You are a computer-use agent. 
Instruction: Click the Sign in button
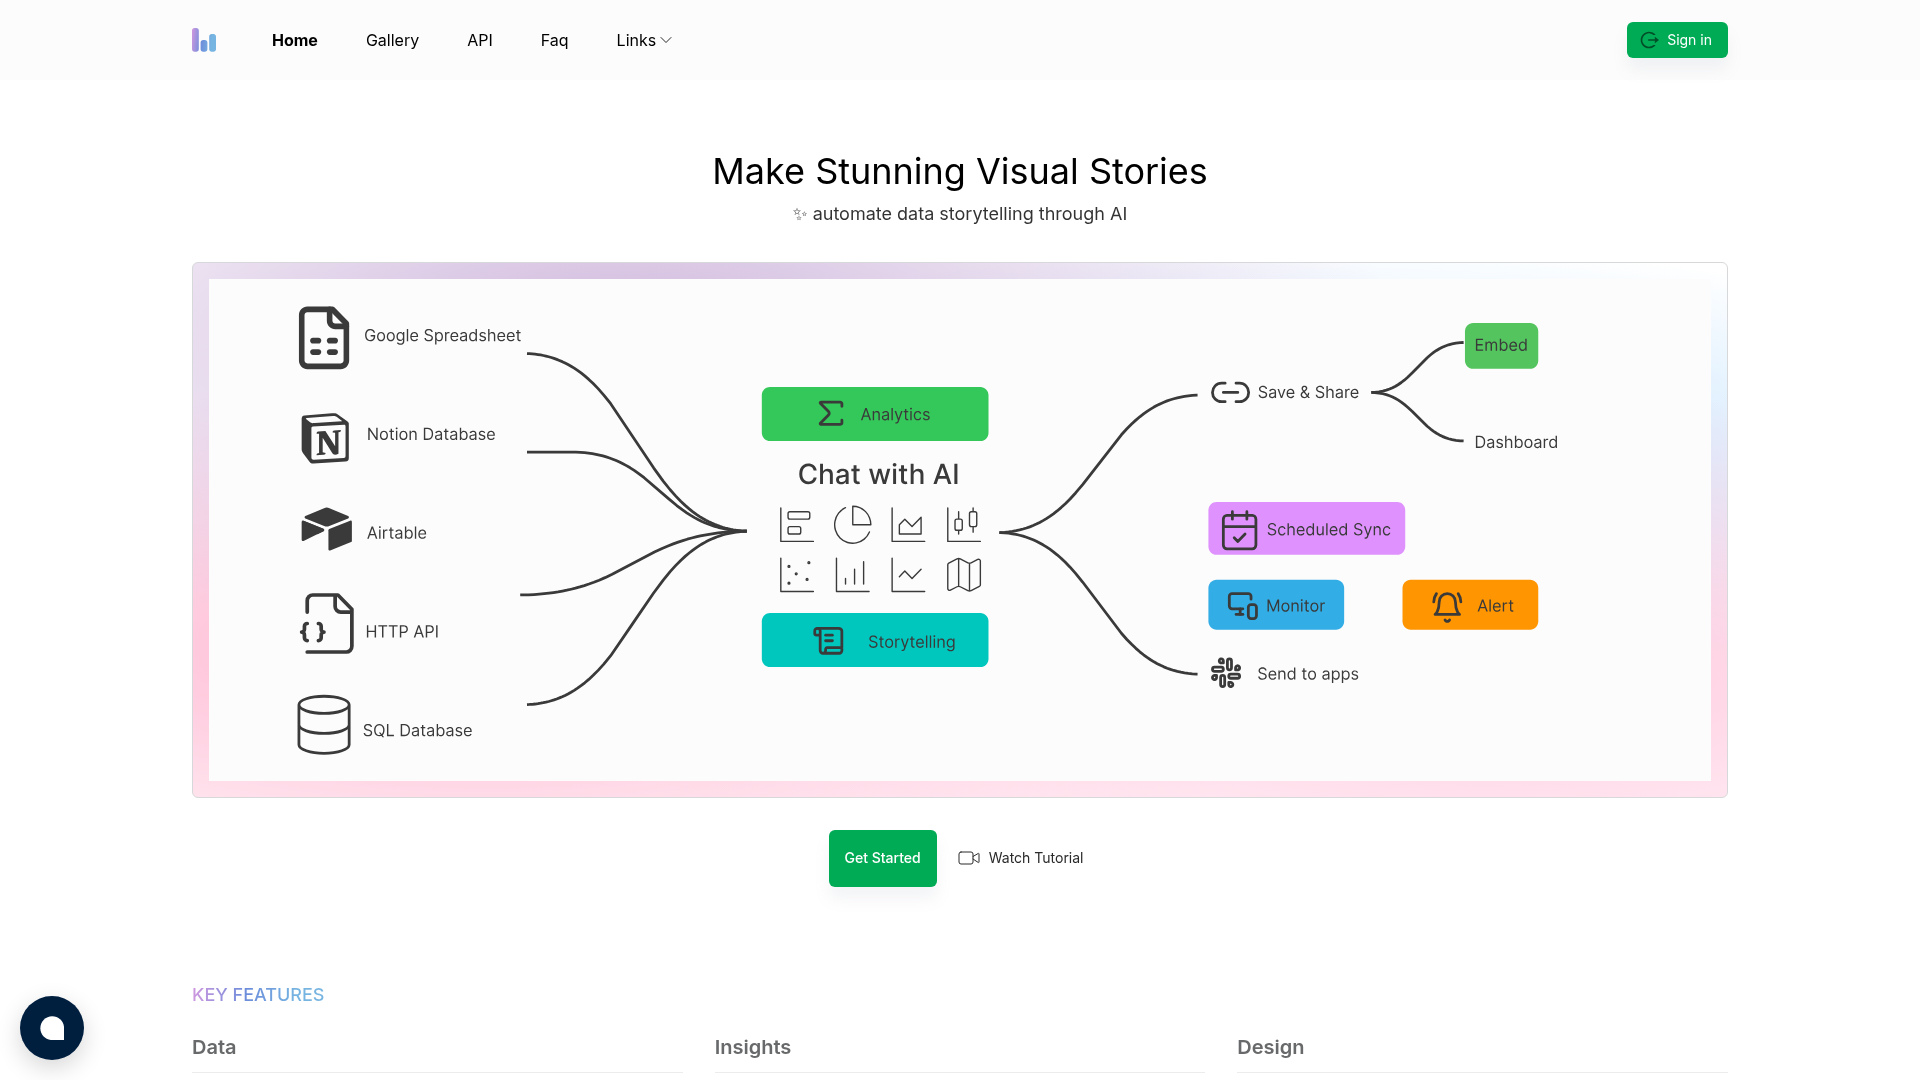pyautogui.click(x=1677, y=40)
